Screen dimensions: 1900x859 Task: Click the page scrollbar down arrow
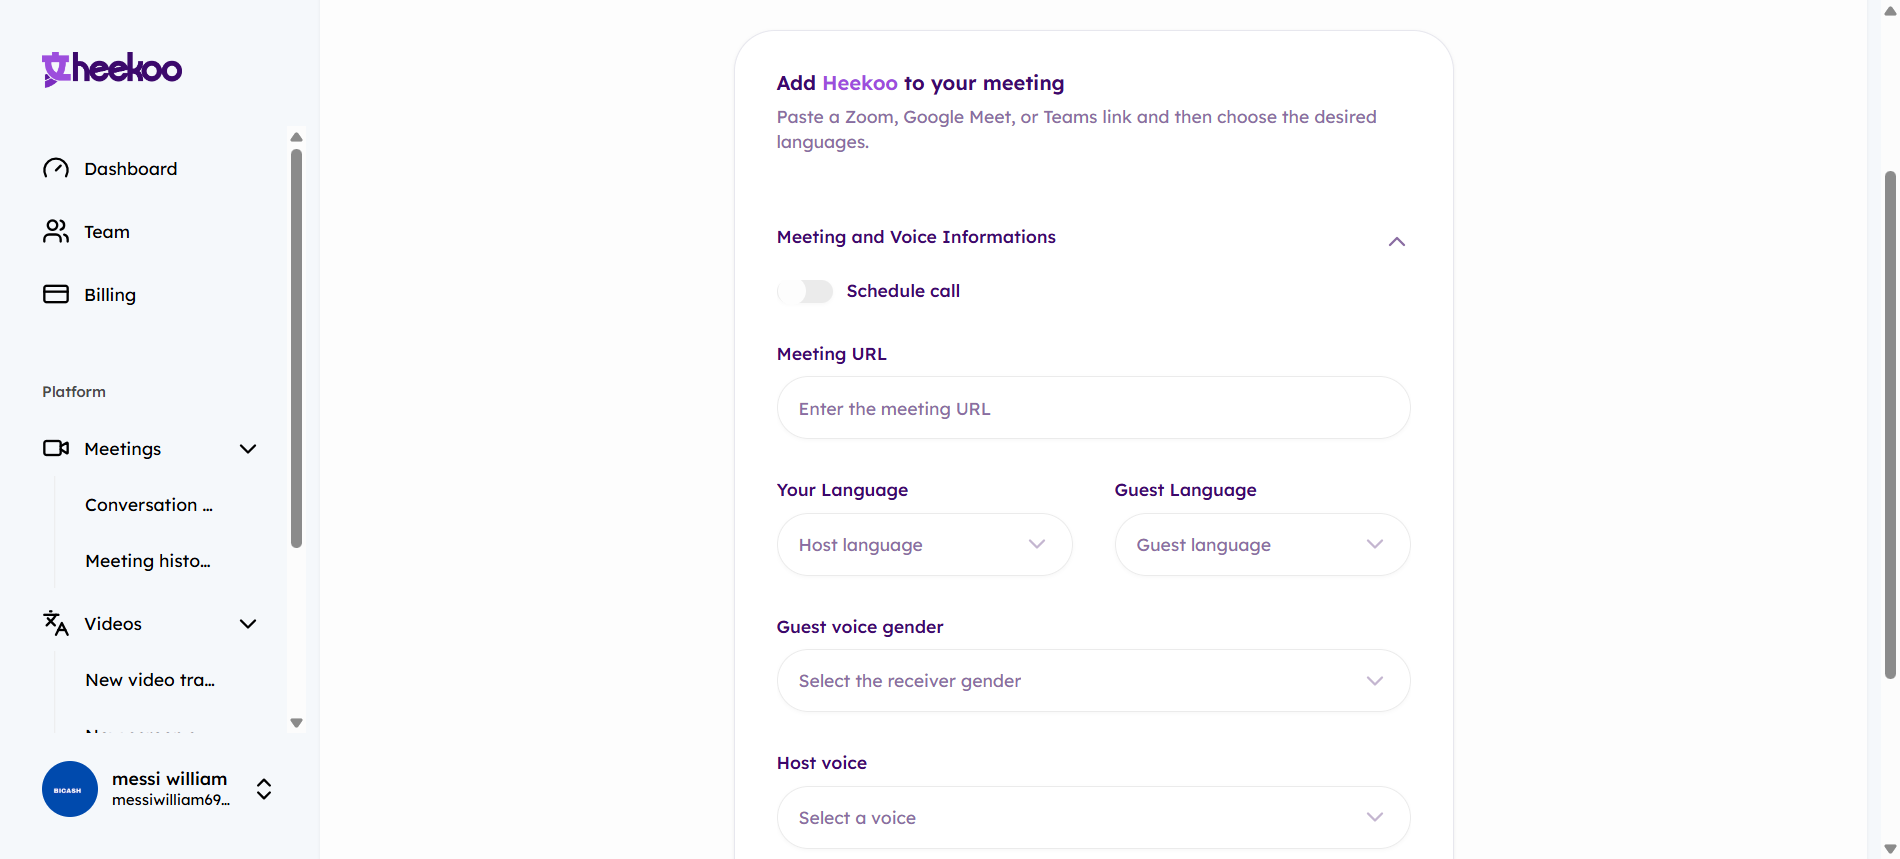point(1890,849)
